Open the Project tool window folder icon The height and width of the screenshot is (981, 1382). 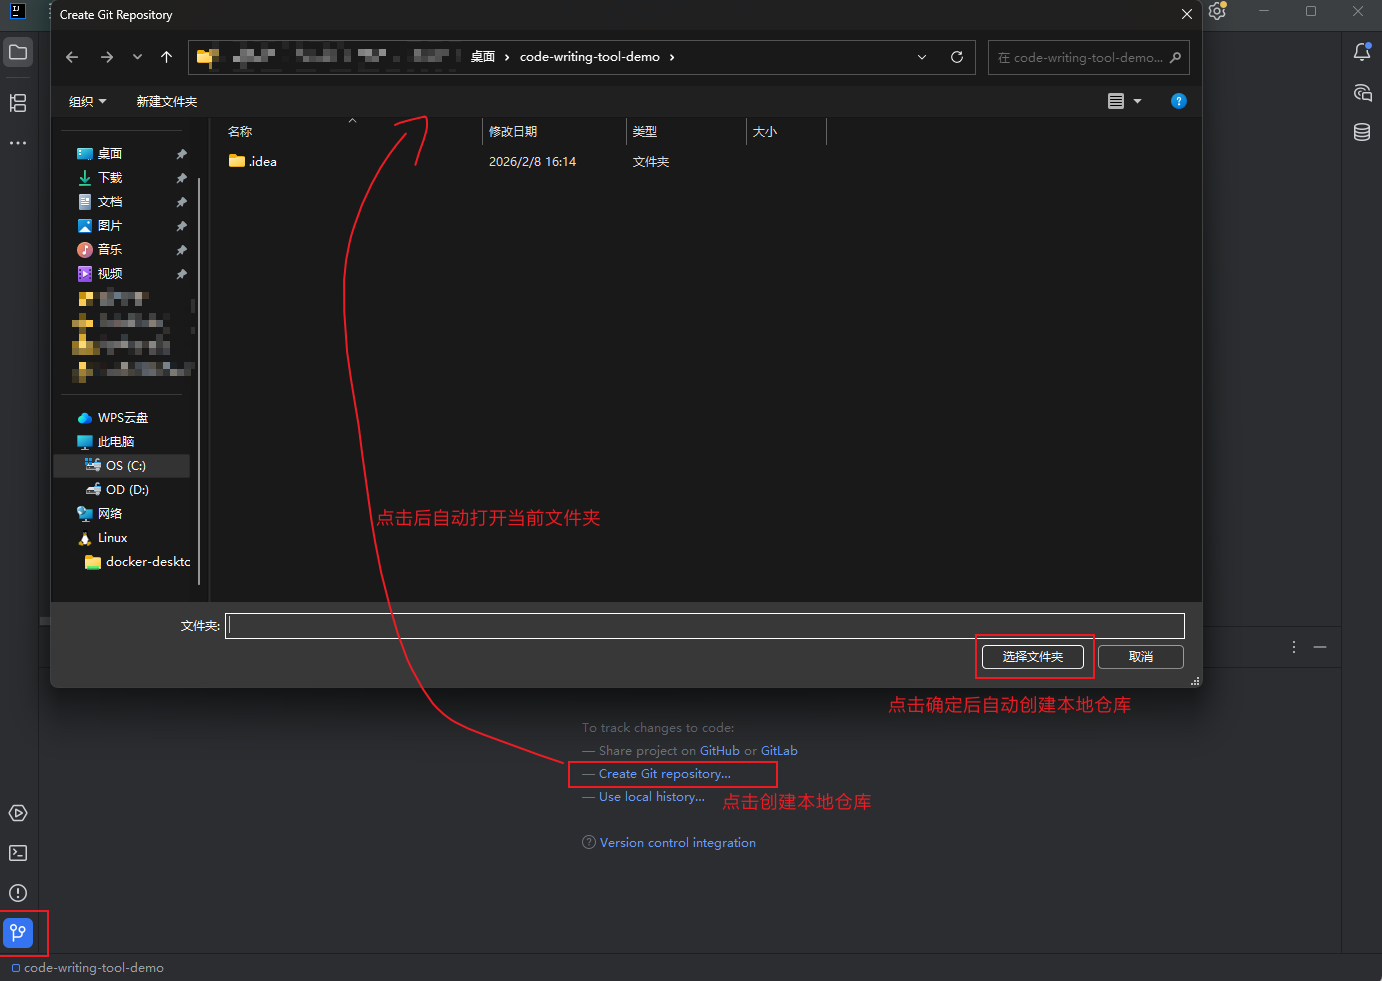18,52
